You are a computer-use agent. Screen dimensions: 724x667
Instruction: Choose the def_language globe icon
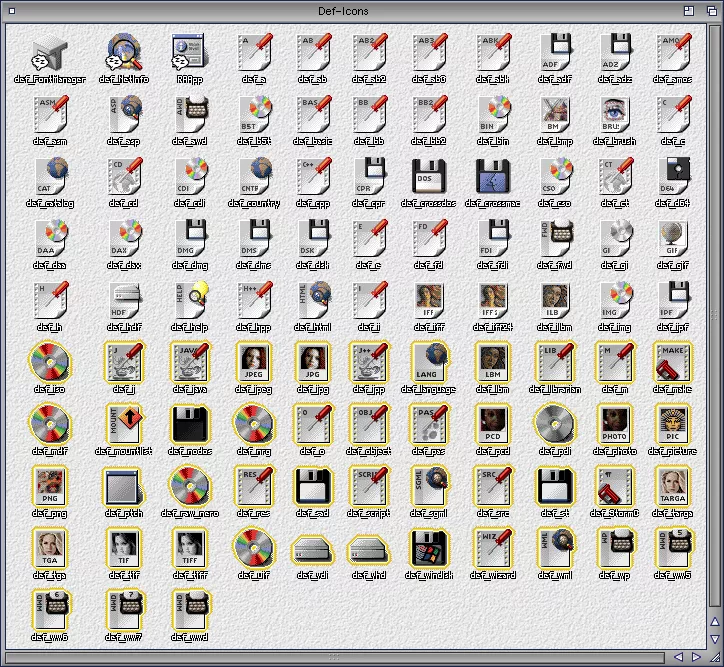coord(429,361)
